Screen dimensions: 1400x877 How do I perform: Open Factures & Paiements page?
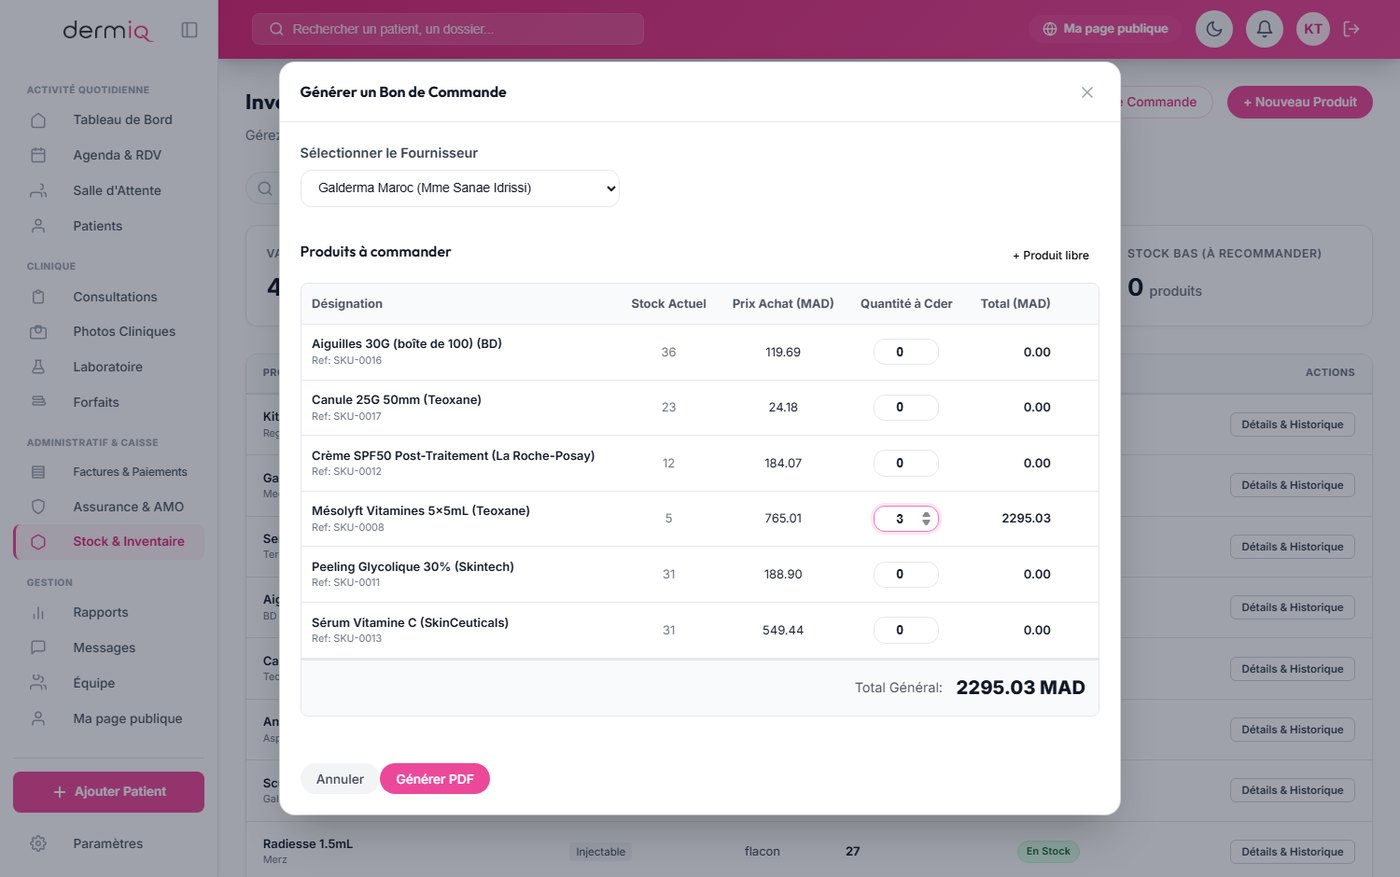(108, 472)
